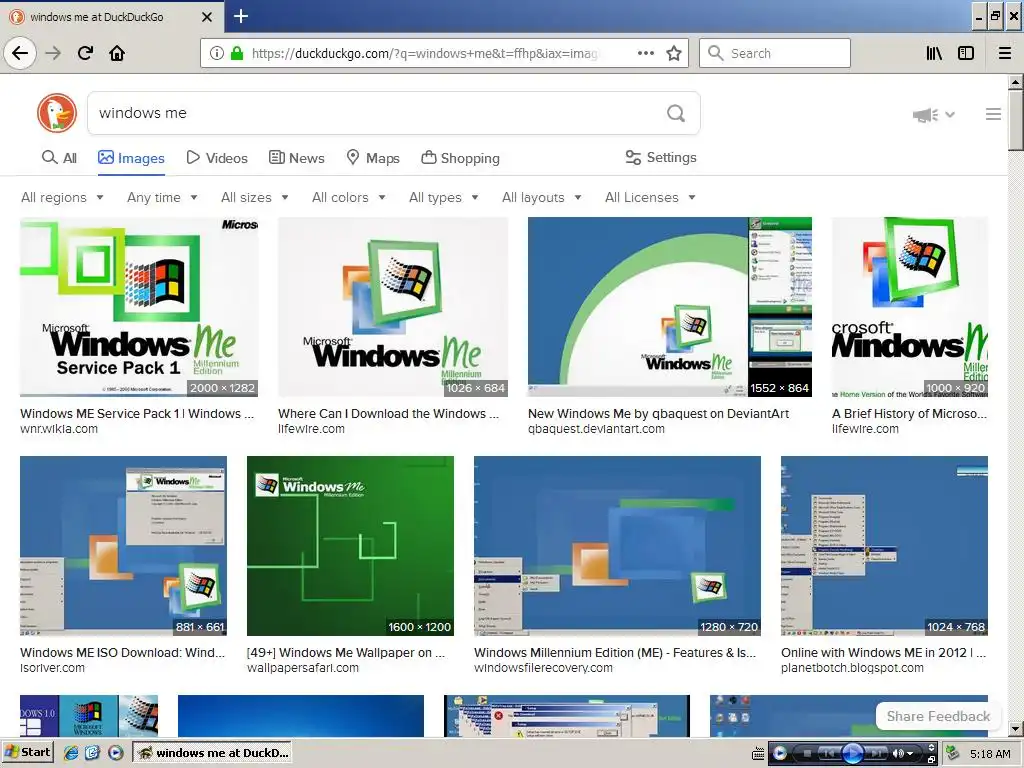Viewport: 1024px width, 768px height.
Task: Bookmark this page with the star icon
Action: coord(674,53)
